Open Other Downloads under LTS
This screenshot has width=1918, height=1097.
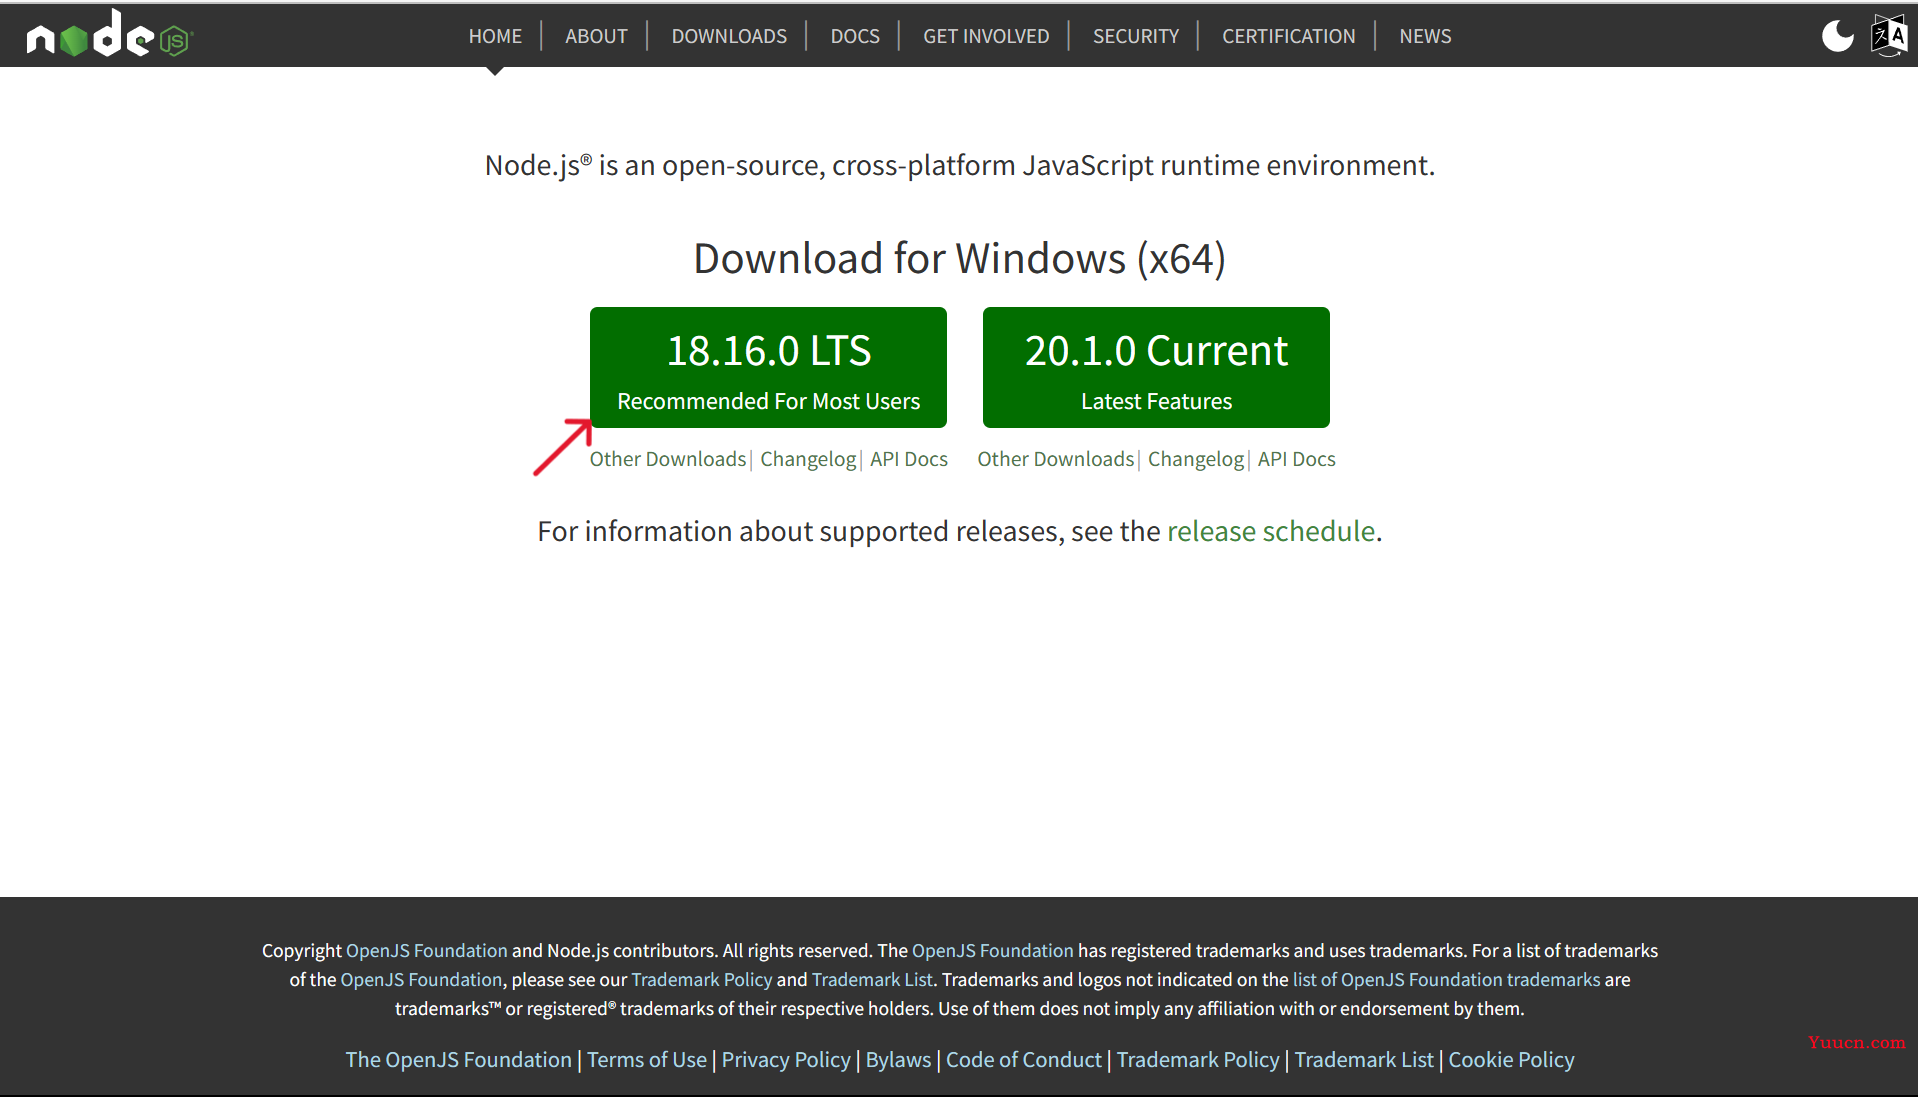coord(668,459)
